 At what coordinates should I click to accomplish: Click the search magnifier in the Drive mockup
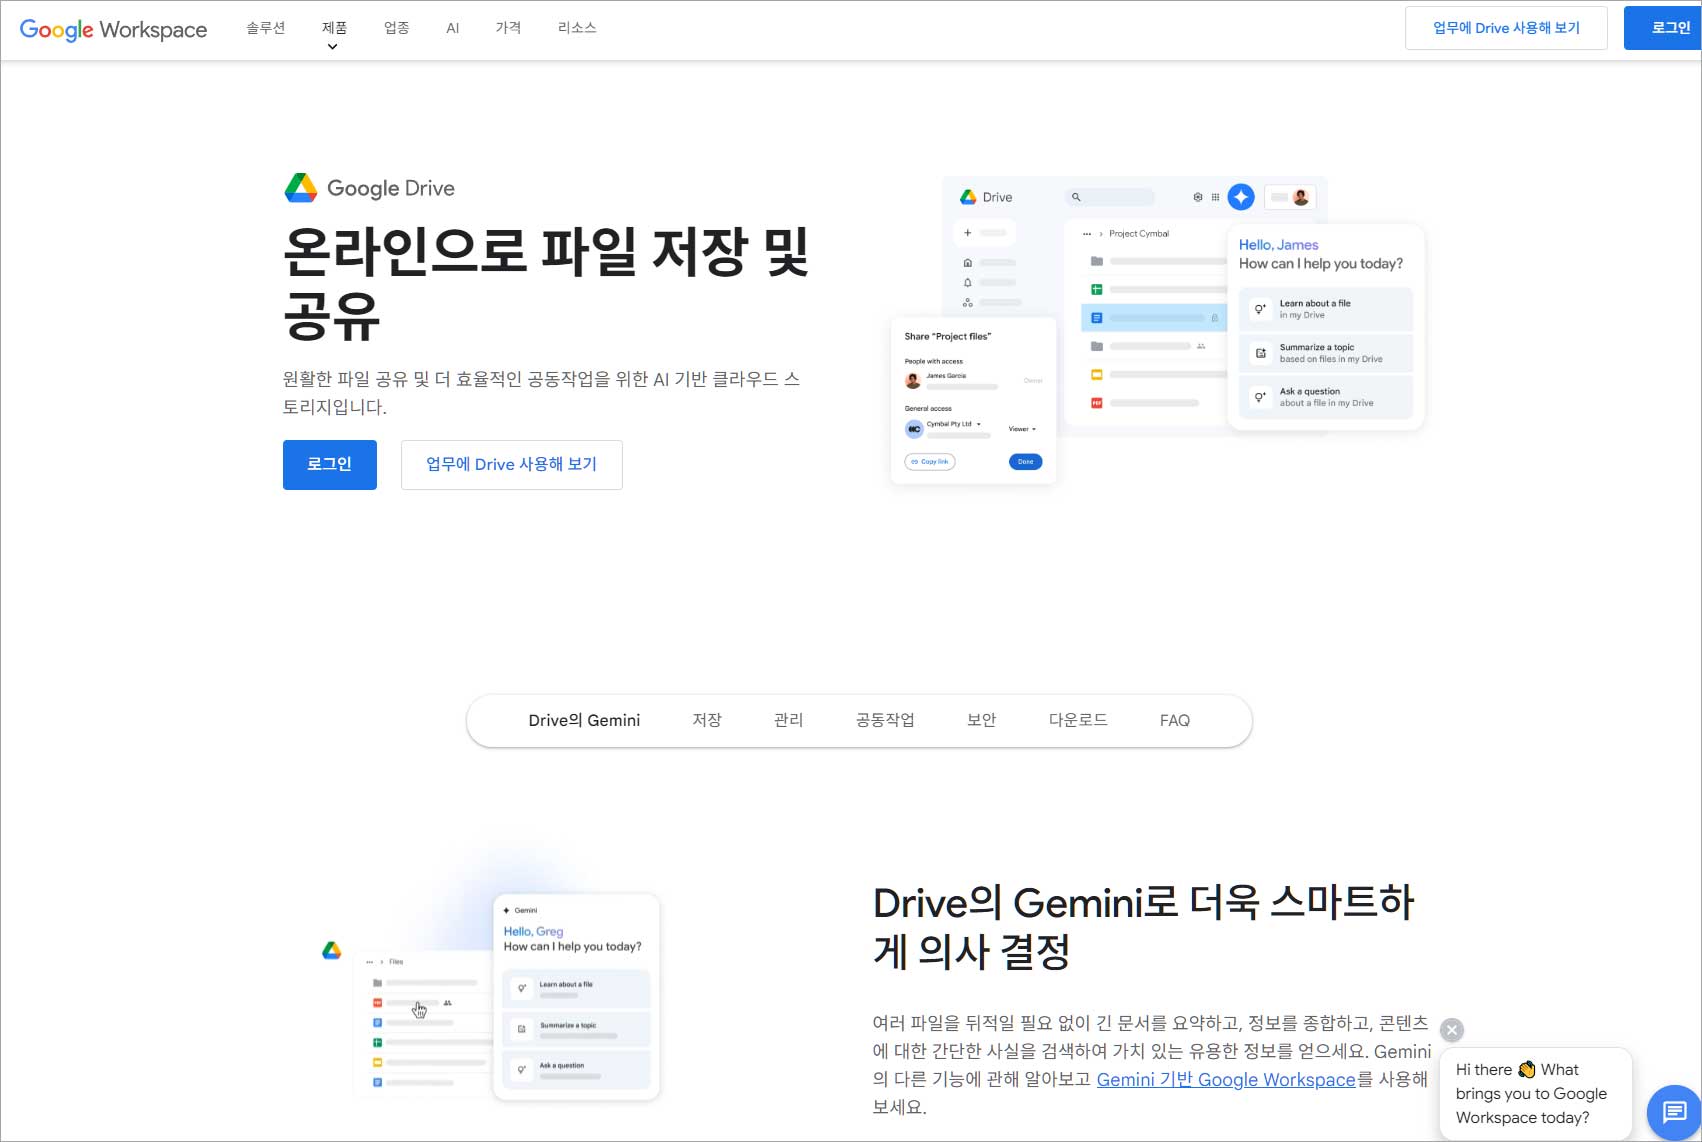tap(1077, 197)
